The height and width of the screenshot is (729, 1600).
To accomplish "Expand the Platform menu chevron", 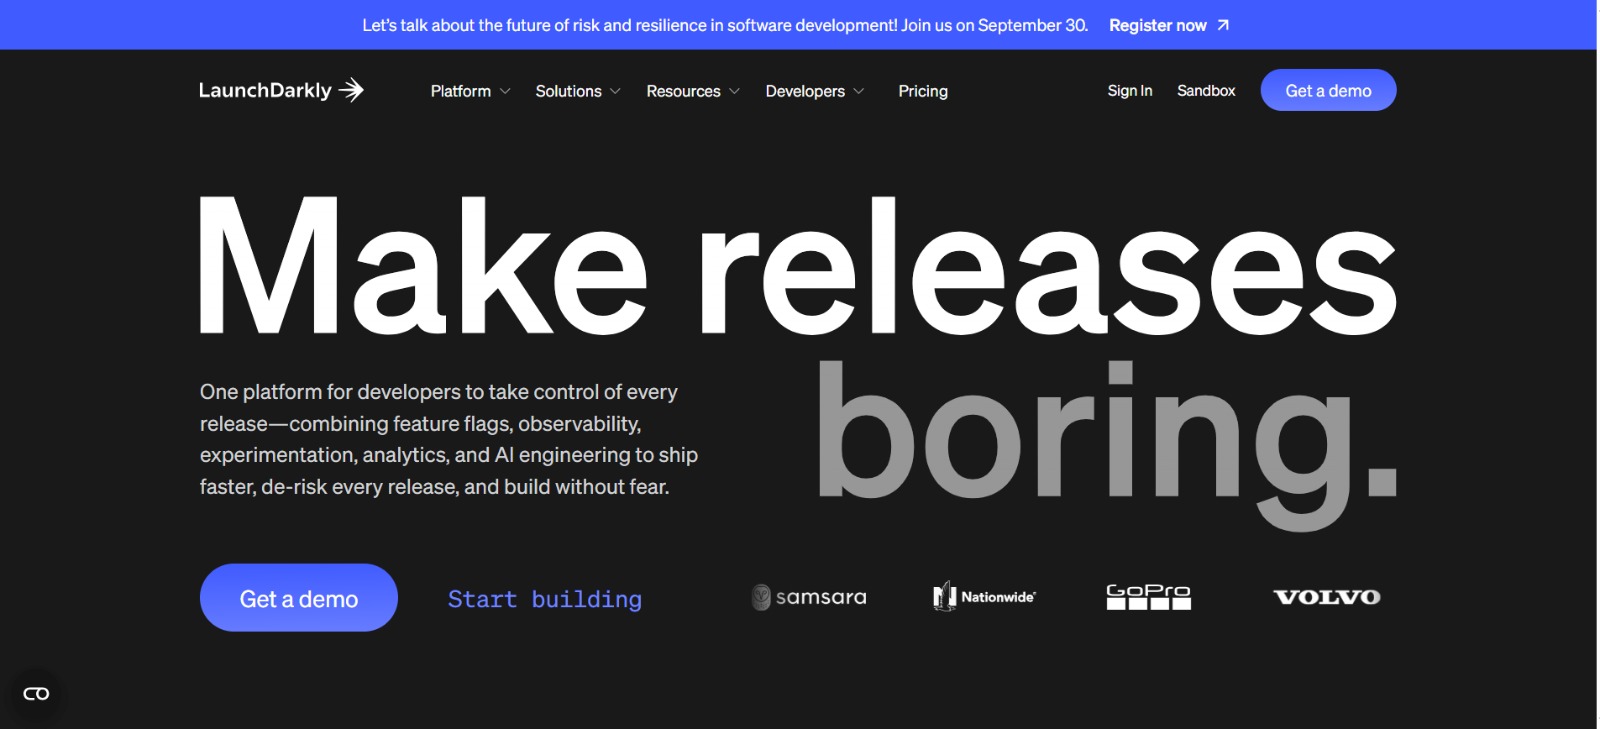I will click(505, 91).
